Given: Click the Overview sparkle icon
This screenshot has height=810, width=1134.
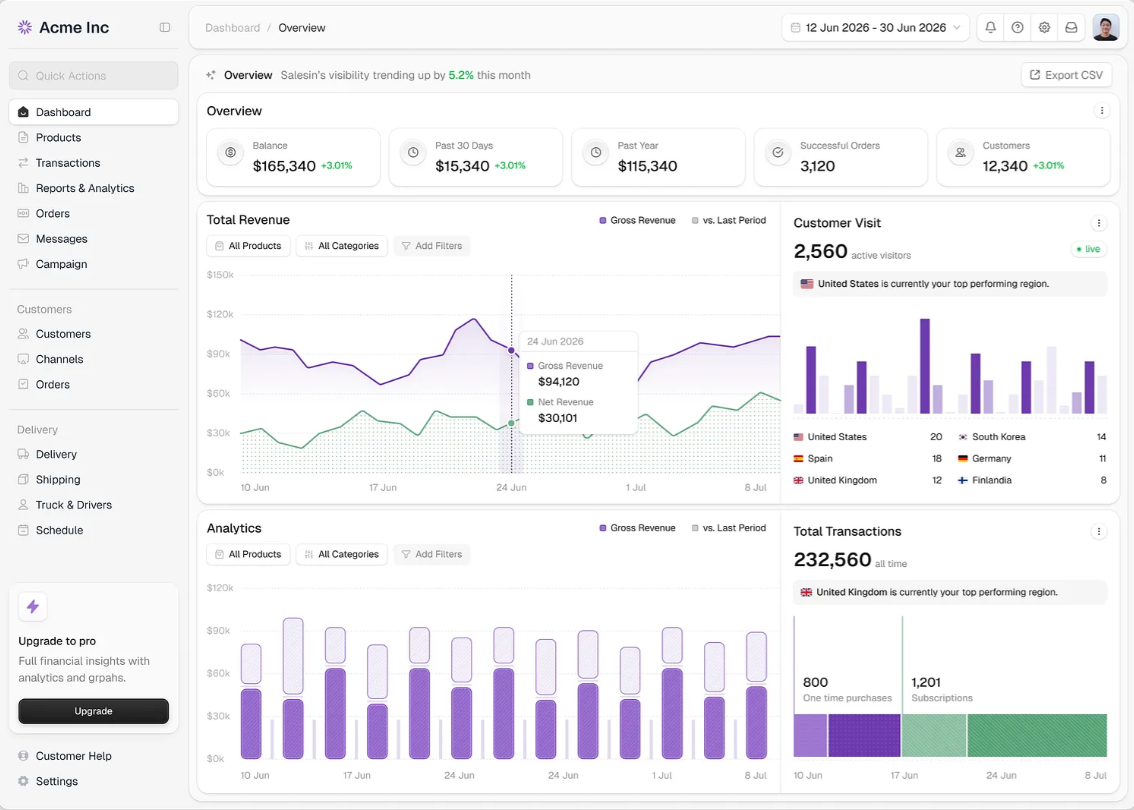Looking at the screenshot, I should 210,75.
